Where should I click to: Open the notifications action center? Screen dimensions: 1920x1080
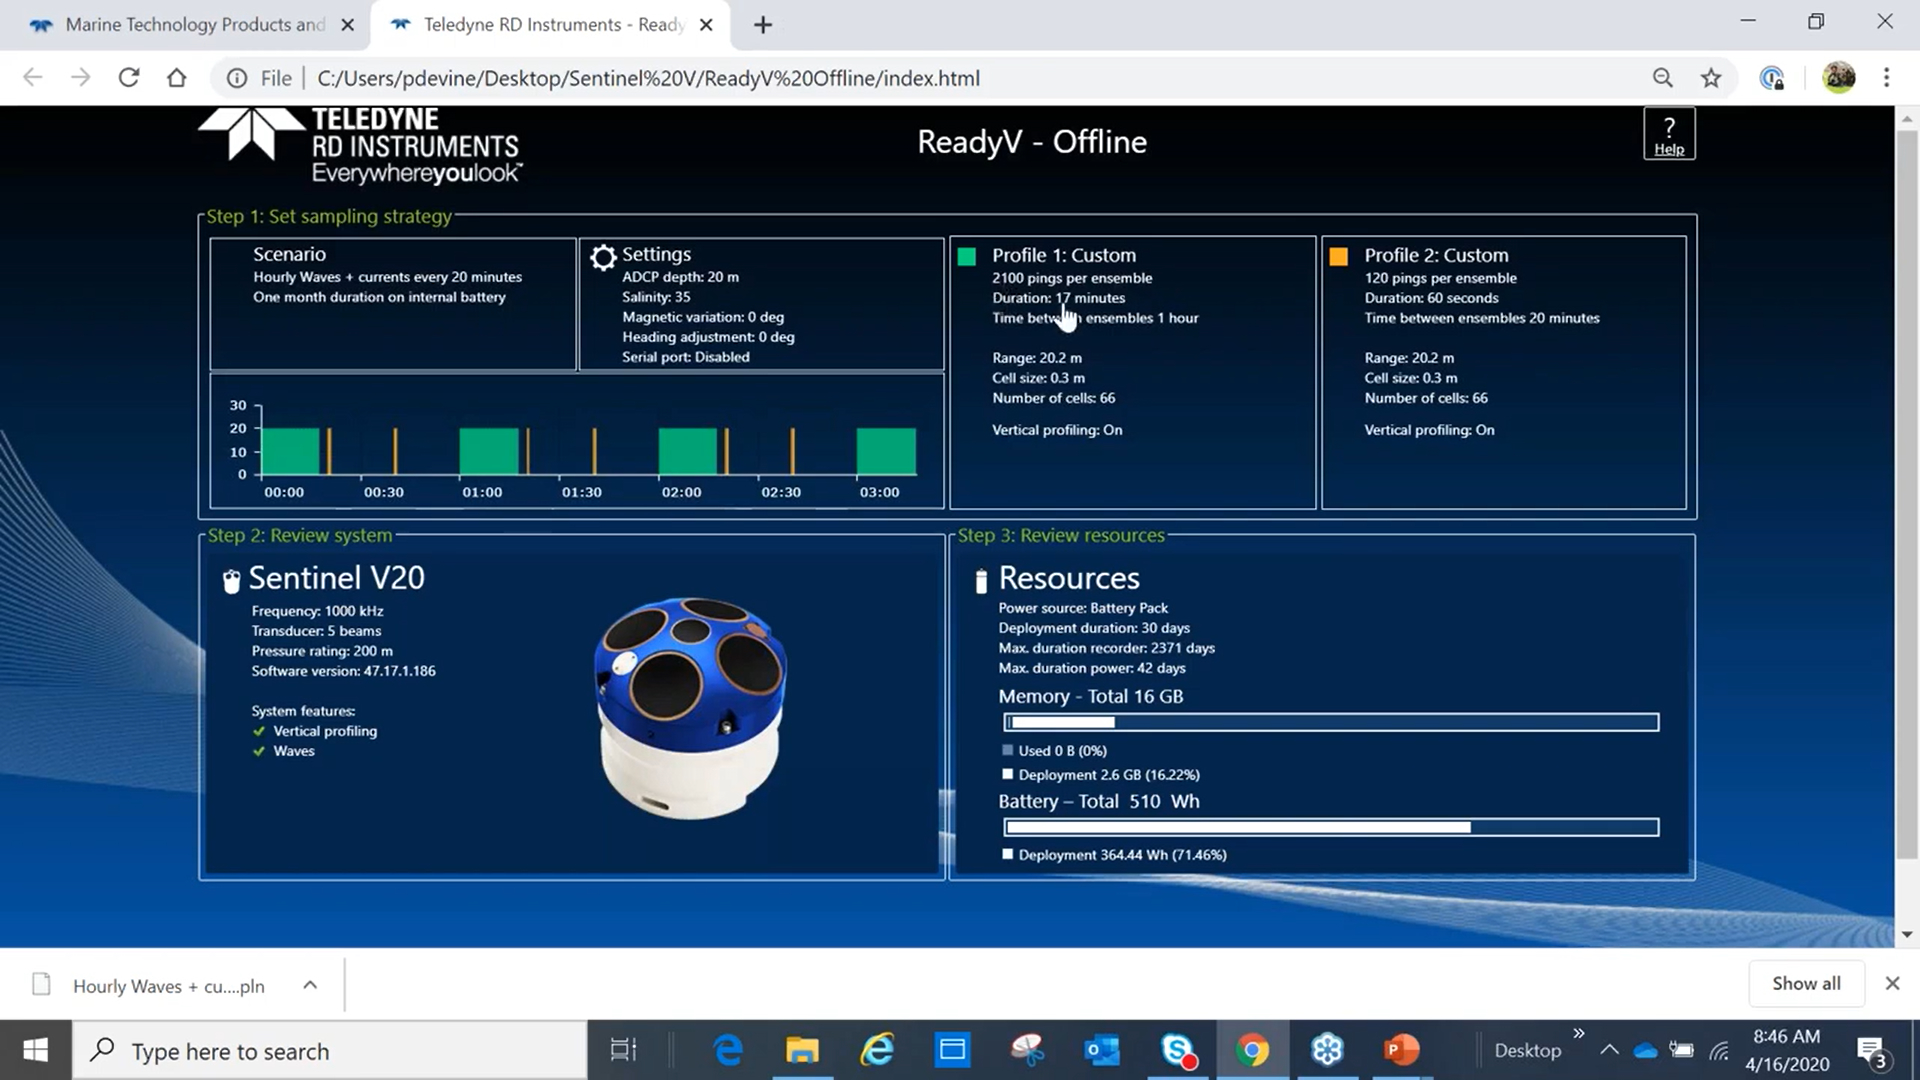[x=1871, y=1051]
